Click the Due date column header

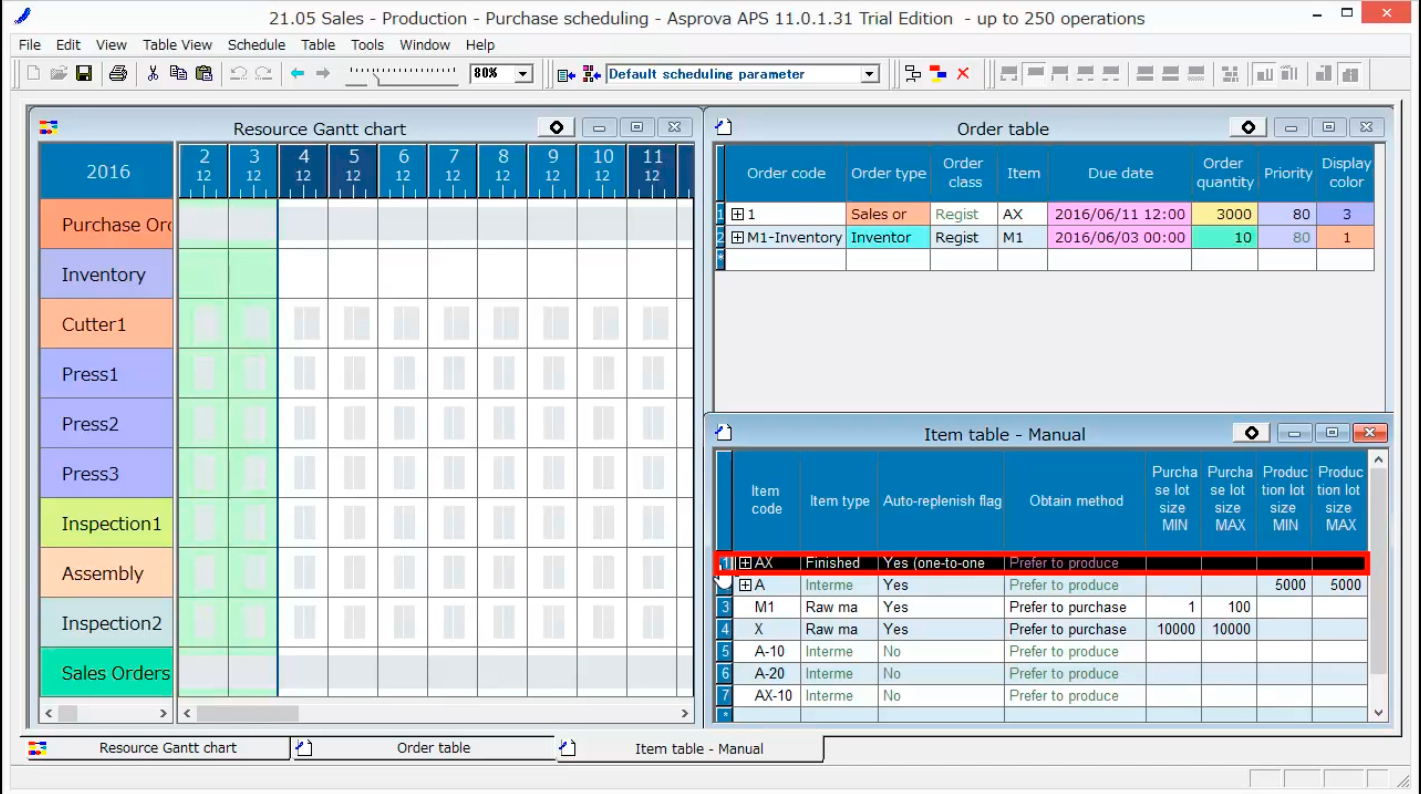[1120, 173]
